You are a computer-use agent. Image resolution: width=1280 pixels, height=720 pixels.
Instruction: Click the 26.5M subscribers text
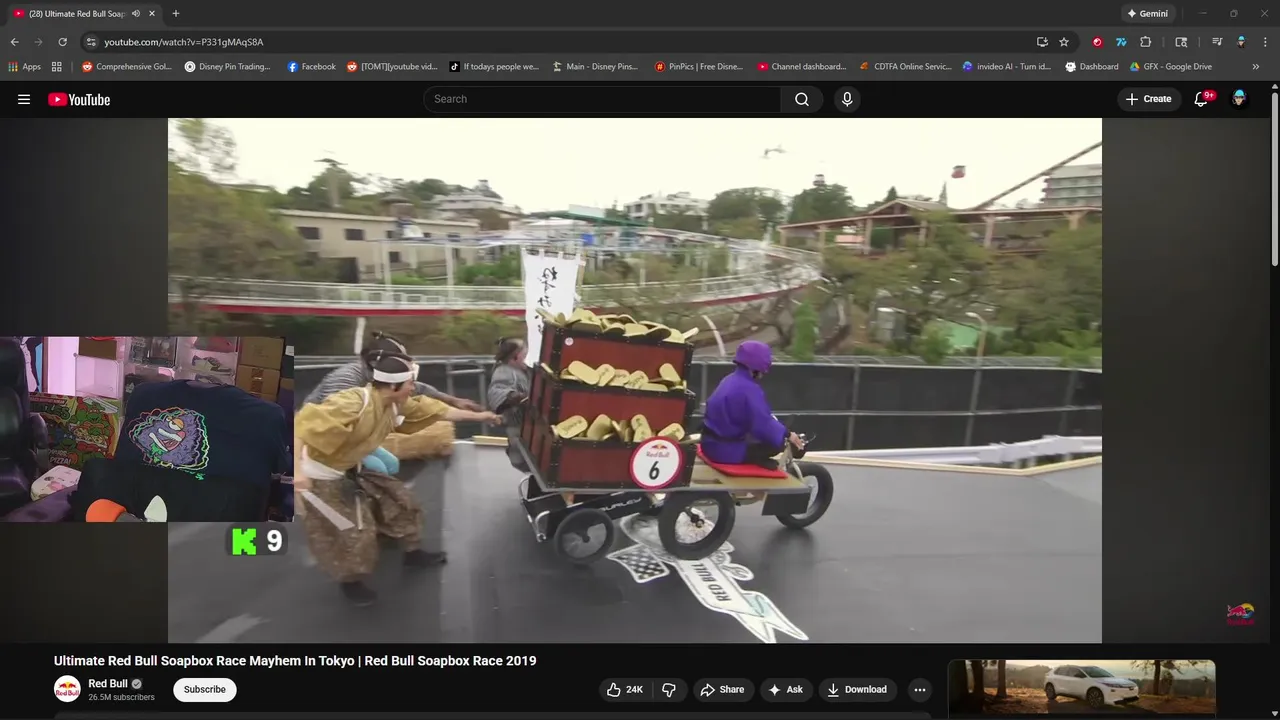tap(121, 697)
